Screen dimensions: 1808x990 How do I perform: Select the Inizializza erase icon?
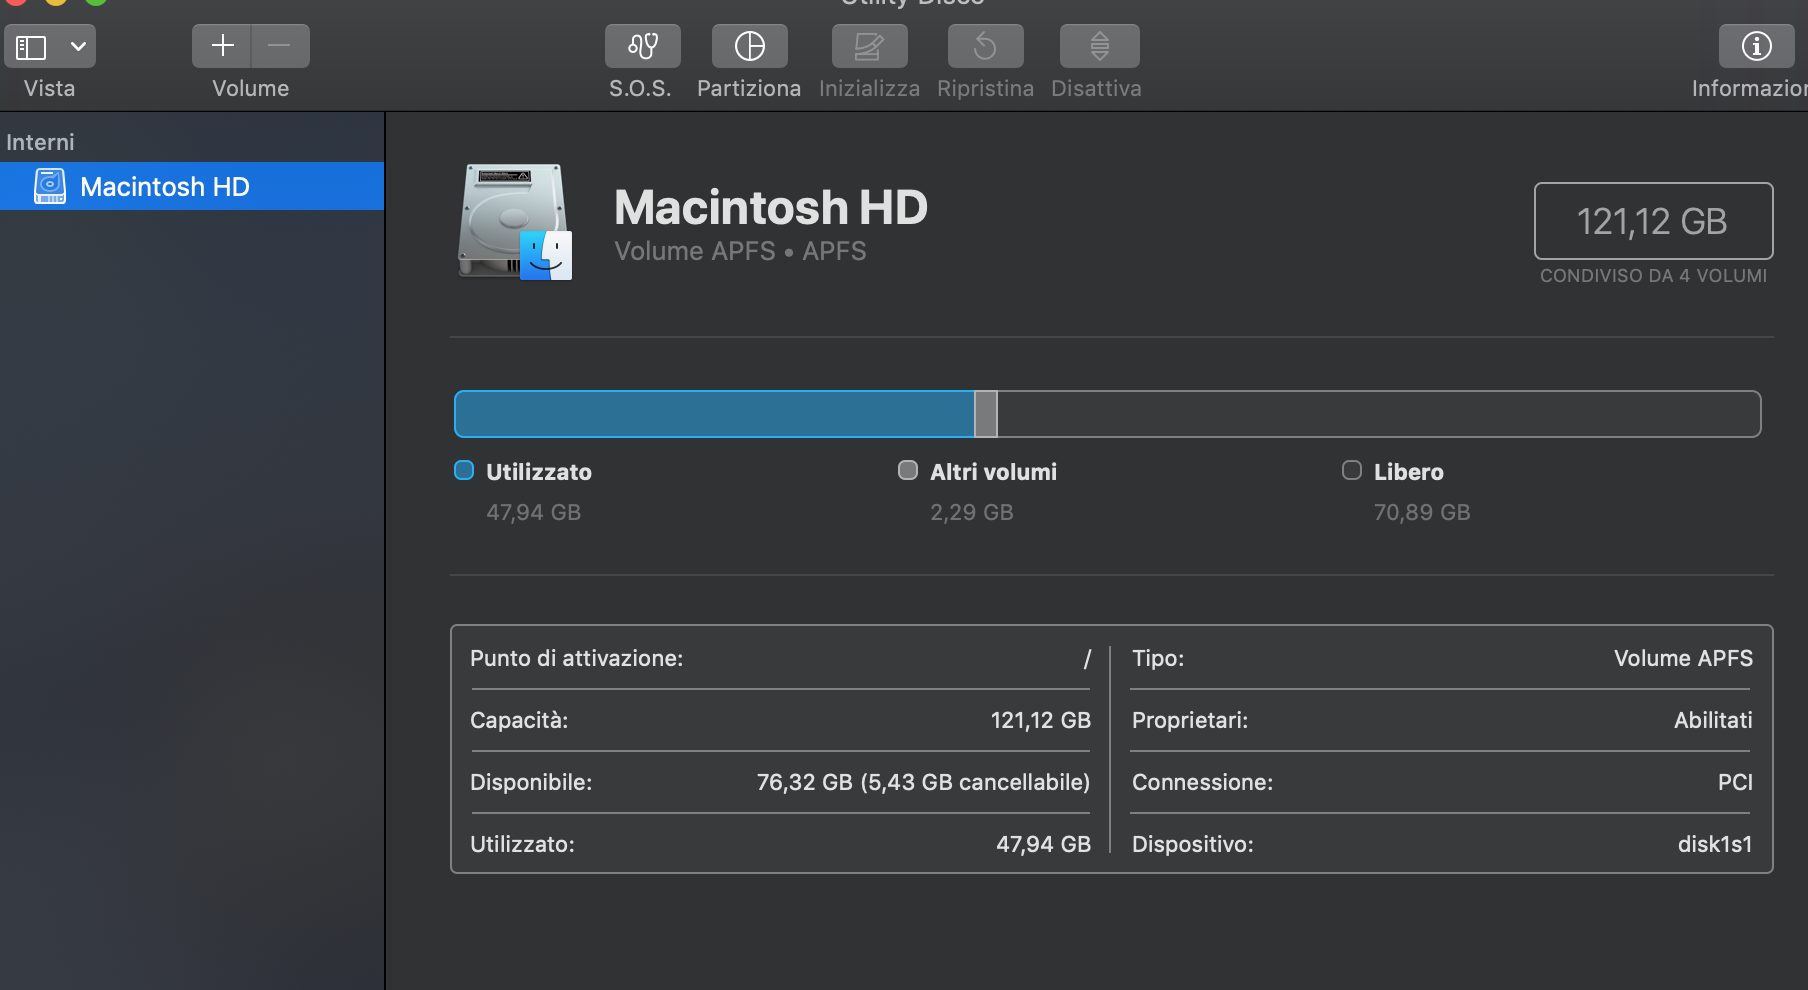coord(868,46)
